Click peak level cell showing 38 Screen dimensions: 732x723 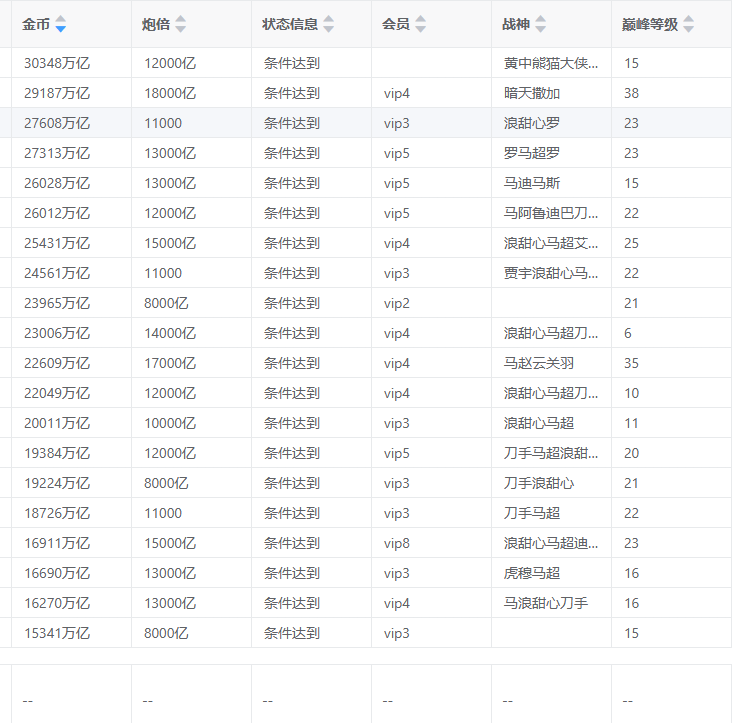[631, 93]
